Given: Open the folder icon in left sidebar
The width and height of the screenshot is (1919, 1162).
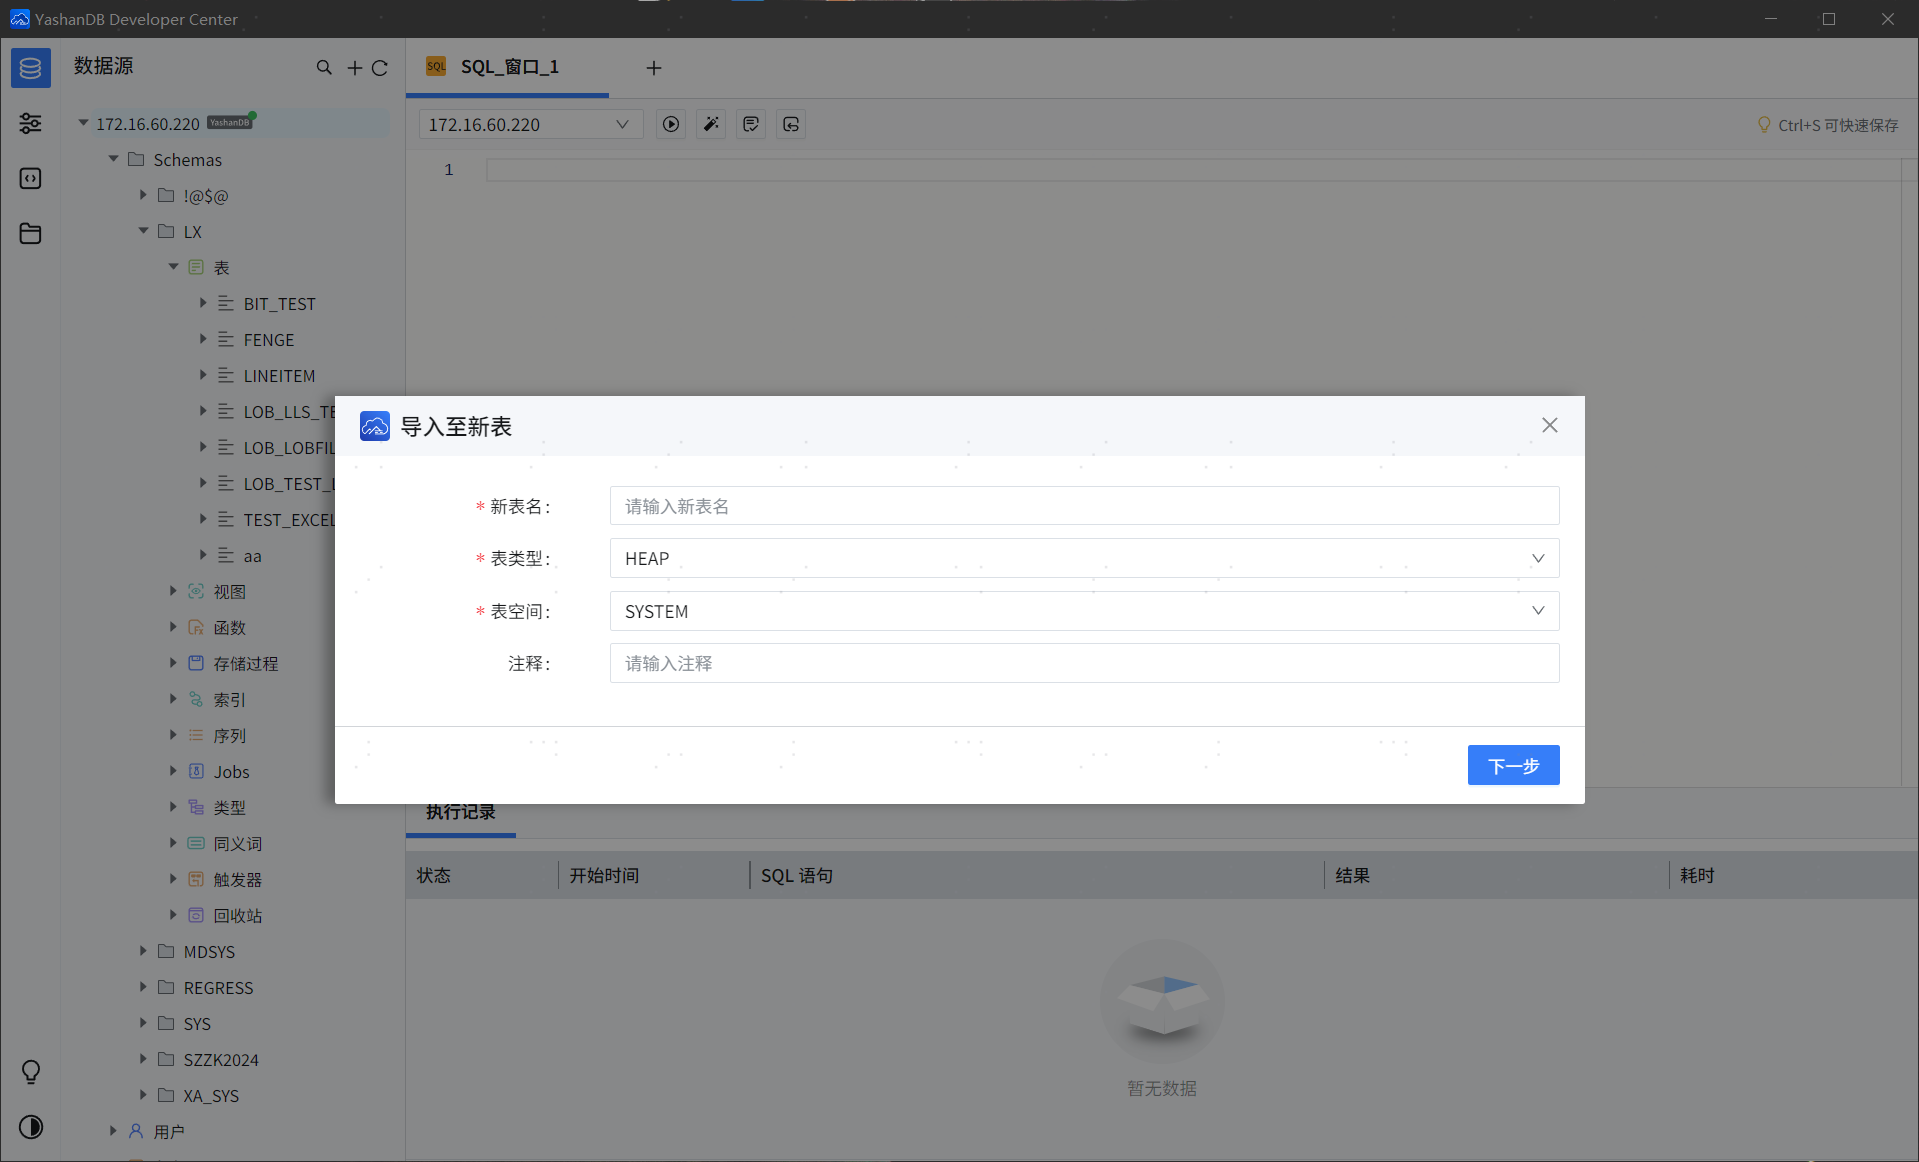Looking at the screenshot, I should pyautogui.click(x=31, y=233).
